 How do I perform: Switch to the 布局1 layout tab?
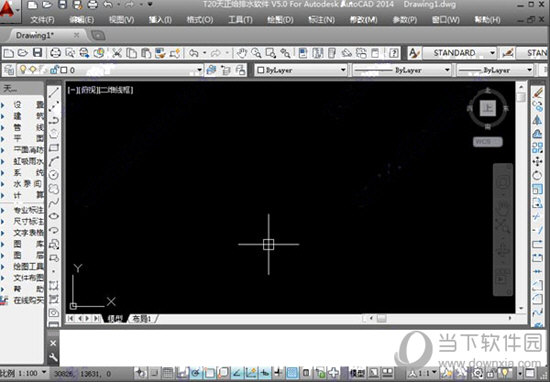click(142, 319)
